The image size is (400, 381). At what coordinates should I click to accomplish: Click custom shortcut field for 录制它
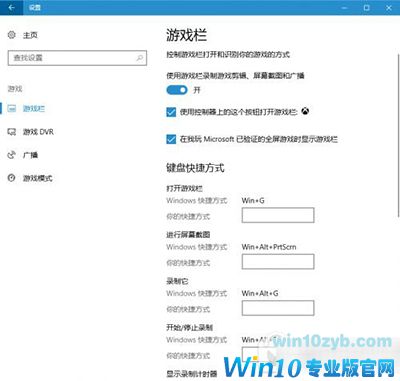278,308
